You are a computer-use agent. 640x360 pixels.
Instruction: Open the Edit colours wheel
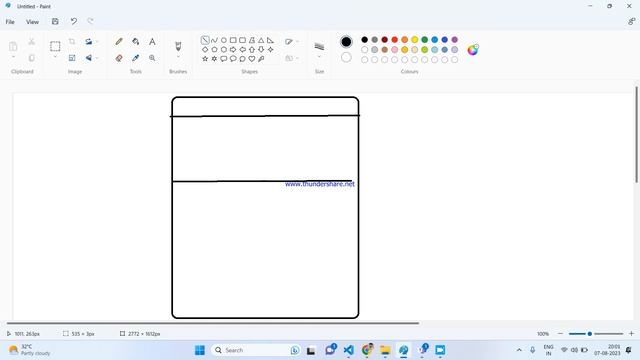(x=473, y=50)
